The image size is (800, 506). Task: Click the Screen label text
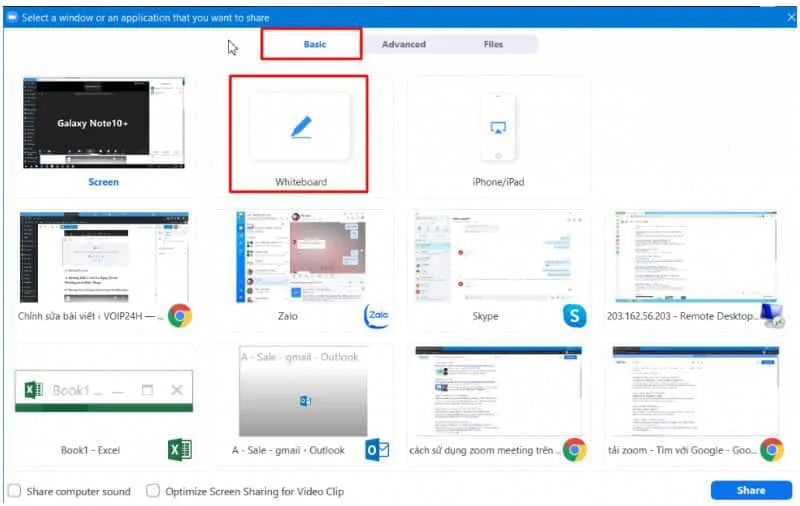click(104, 182)
